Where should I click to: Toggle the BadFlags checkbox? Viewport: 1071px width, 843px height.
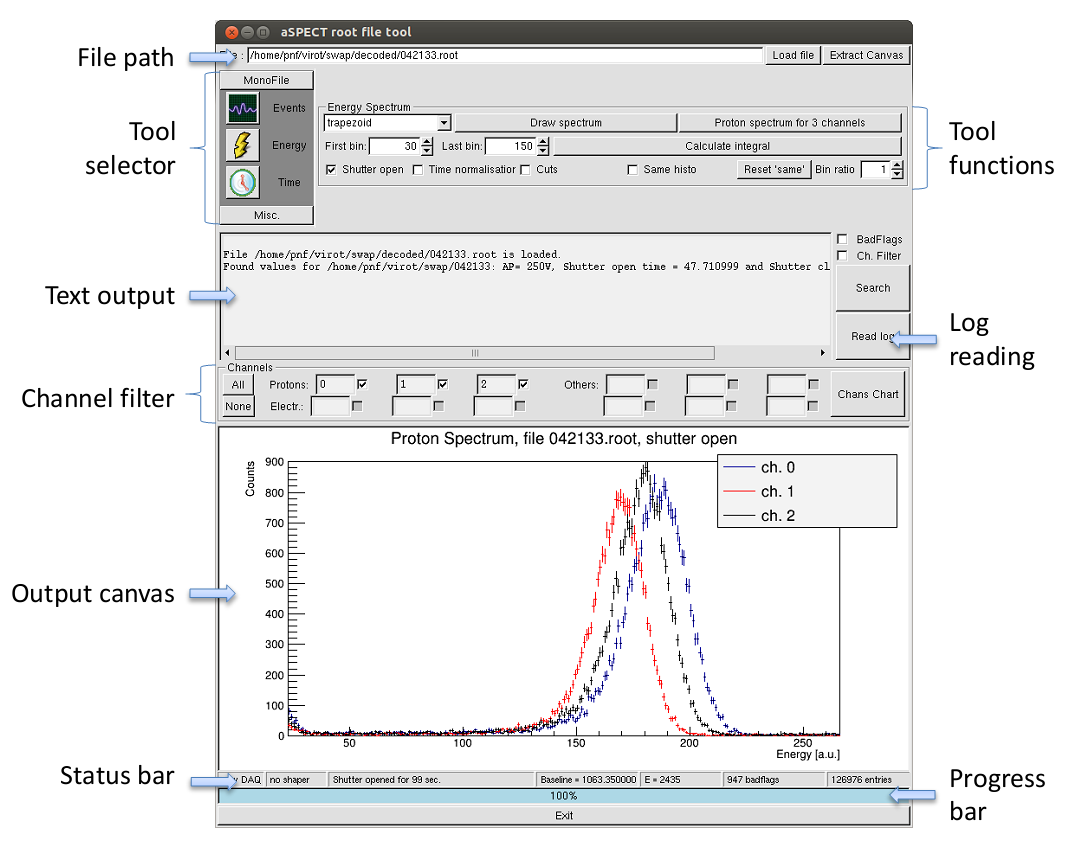tap(842, 240)
